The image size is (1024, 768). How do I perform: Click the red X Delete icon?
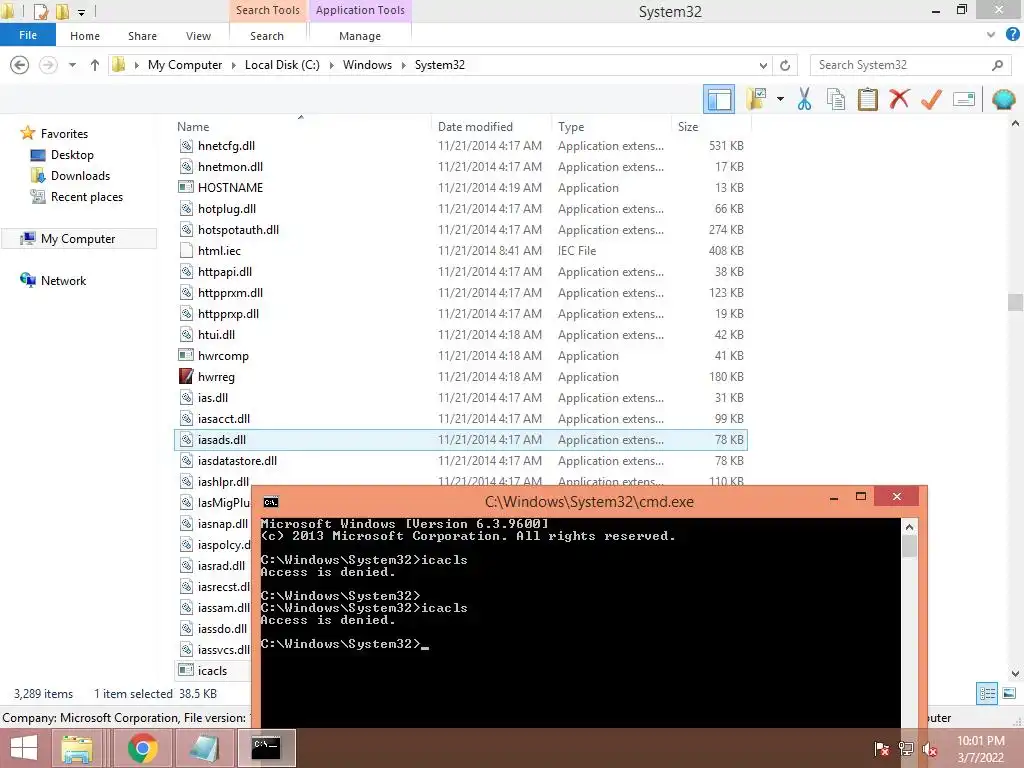tap(899, 99)
